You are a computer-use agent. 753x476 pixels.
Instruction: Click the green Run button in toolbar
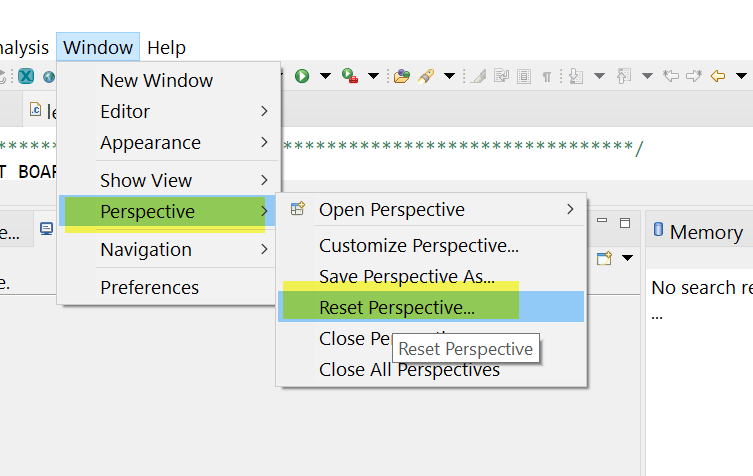(302, 76)
